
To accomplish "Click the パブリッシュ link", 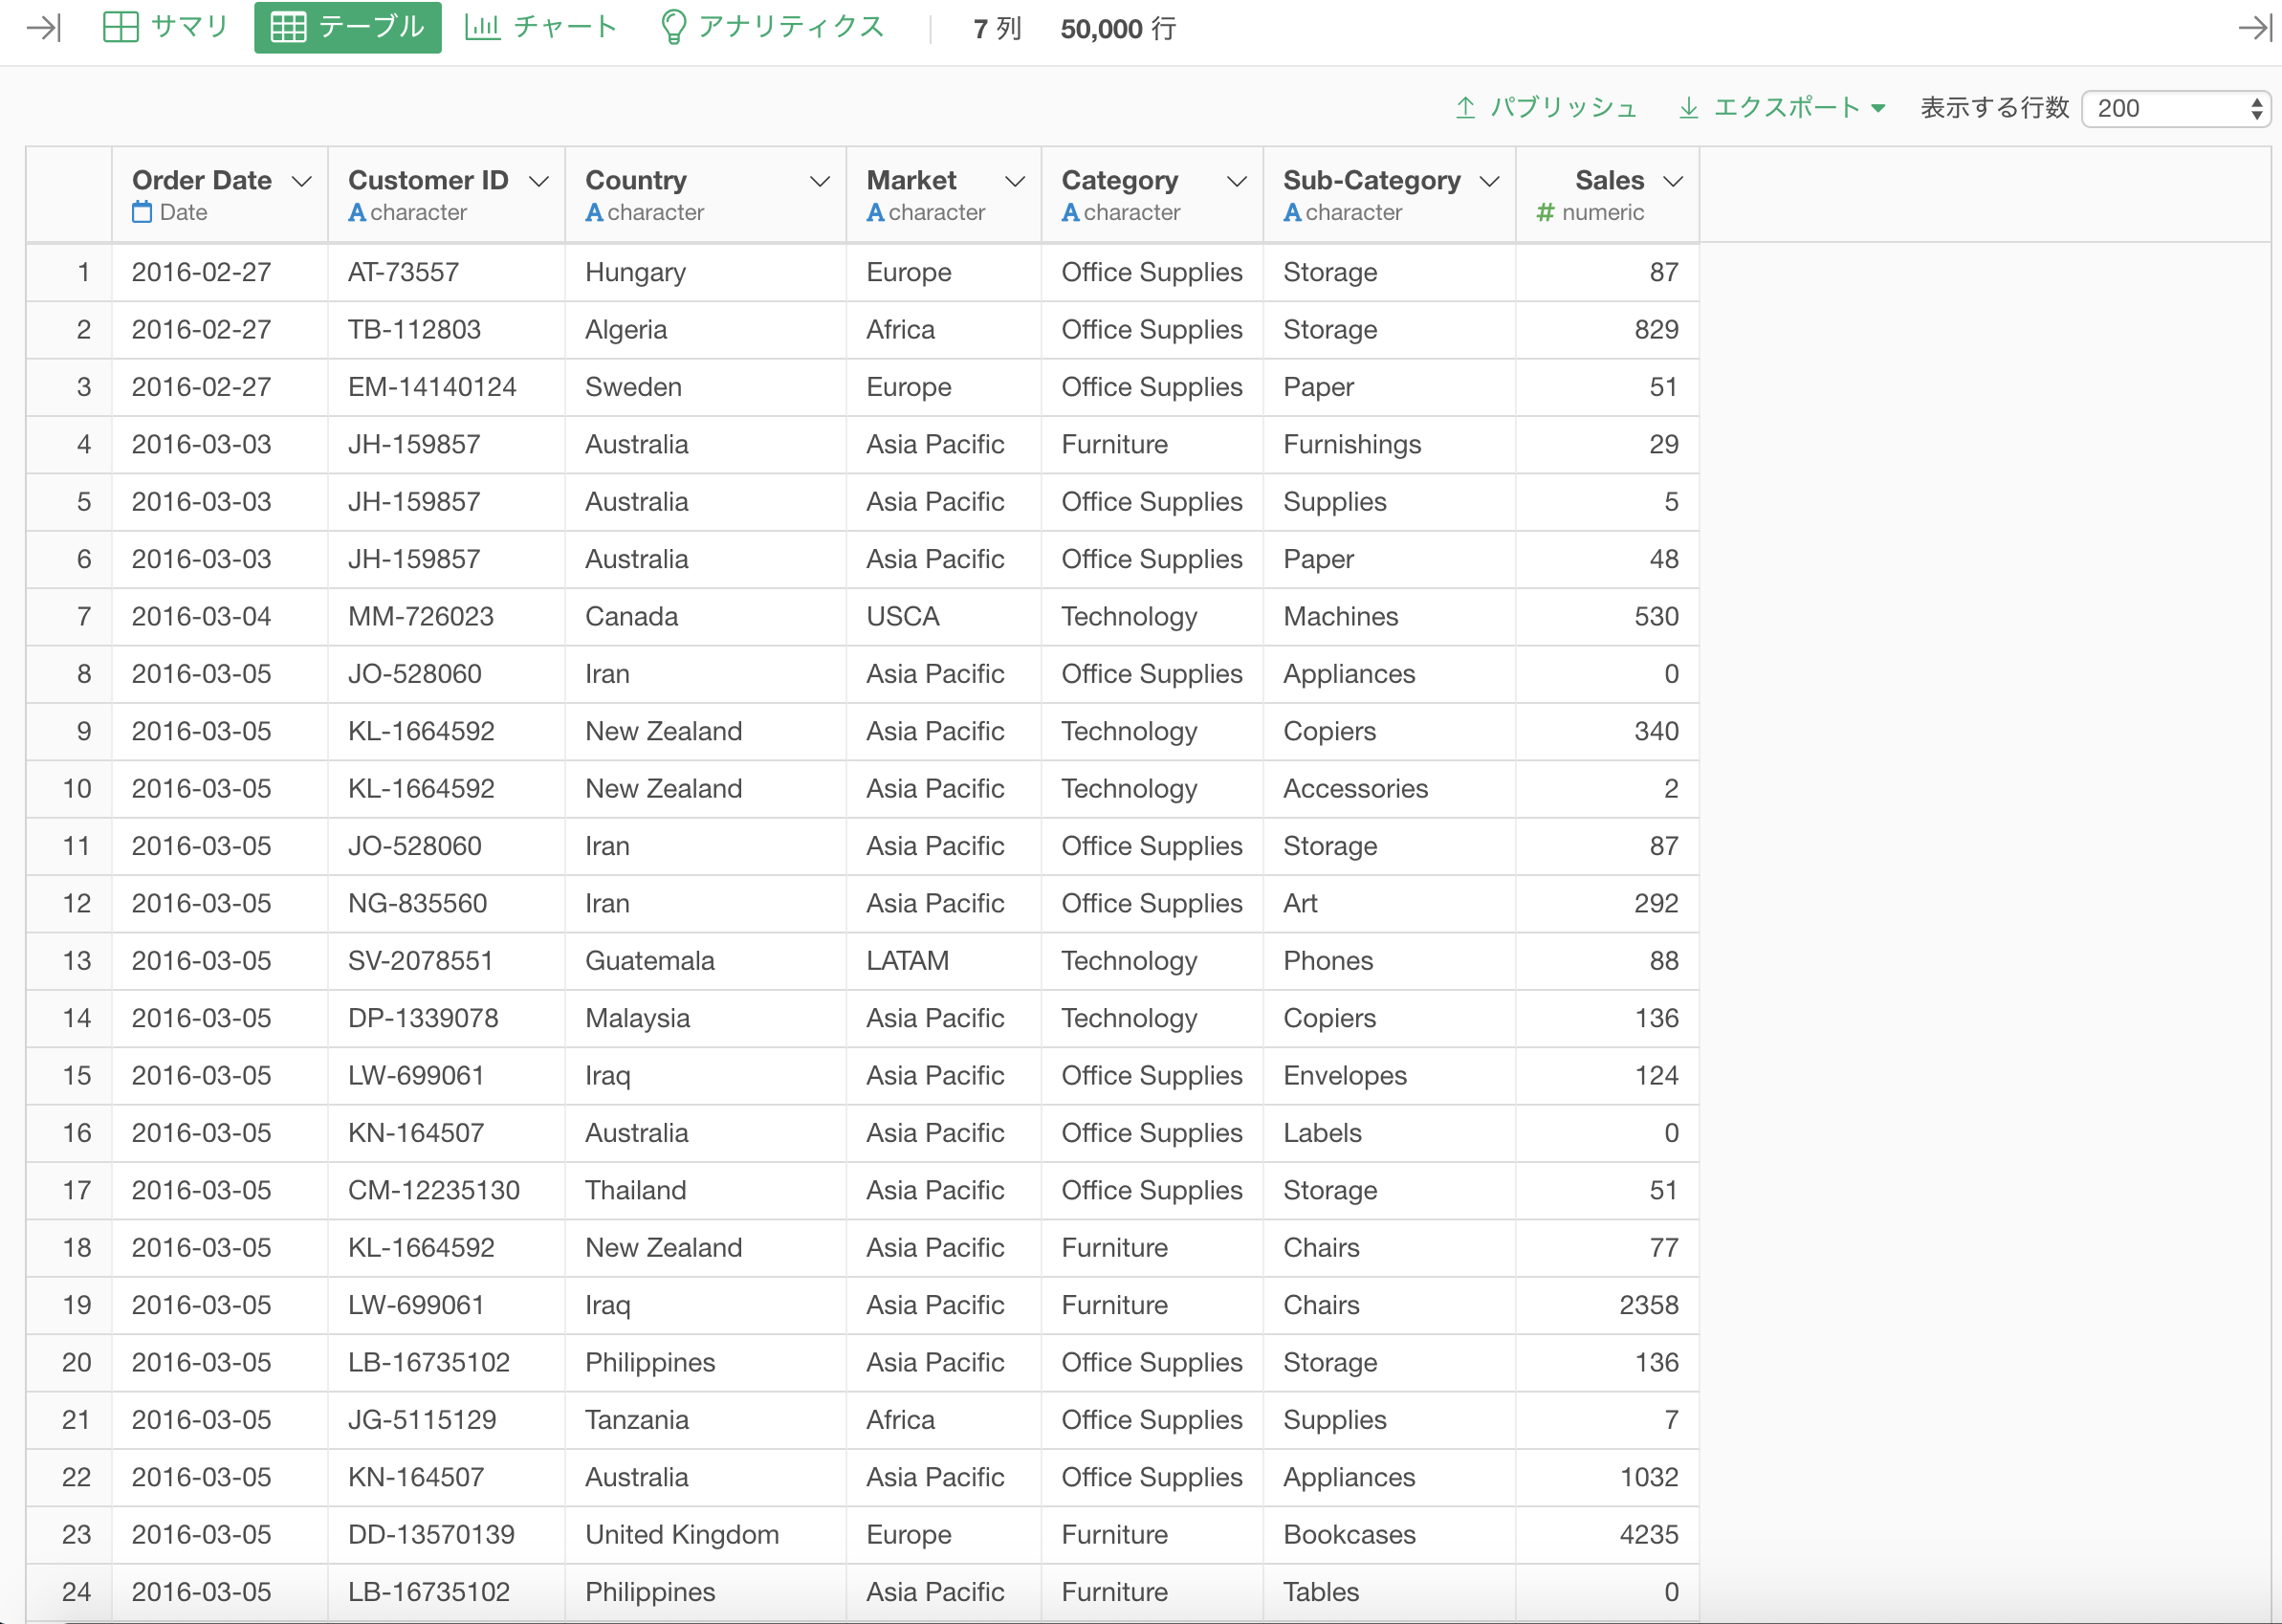I will tap(1546, 108).
